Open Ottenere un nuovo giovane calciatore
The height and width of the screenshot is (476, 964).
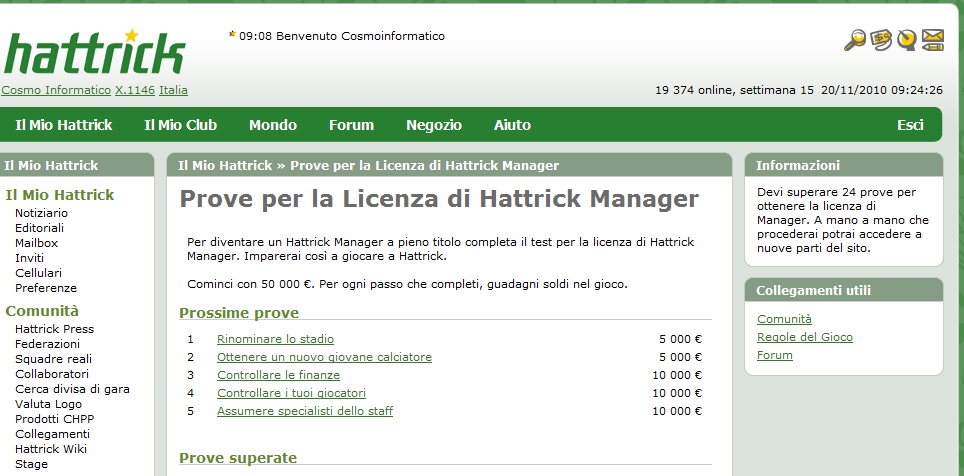tap(324, 357)
